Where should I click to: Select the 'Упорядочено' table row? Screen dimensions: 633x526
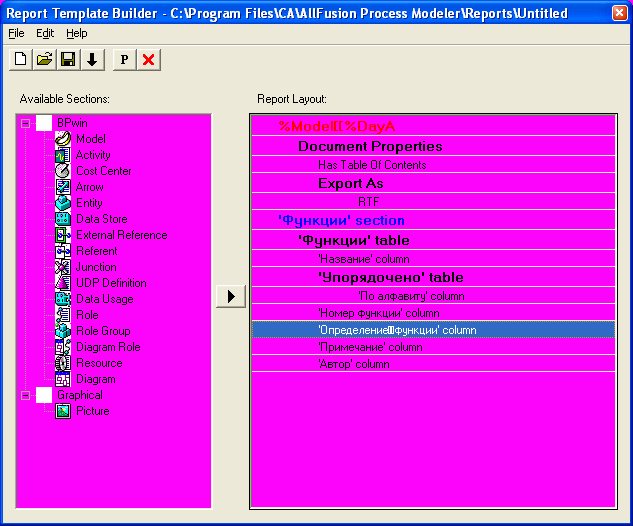pos(433,277)
